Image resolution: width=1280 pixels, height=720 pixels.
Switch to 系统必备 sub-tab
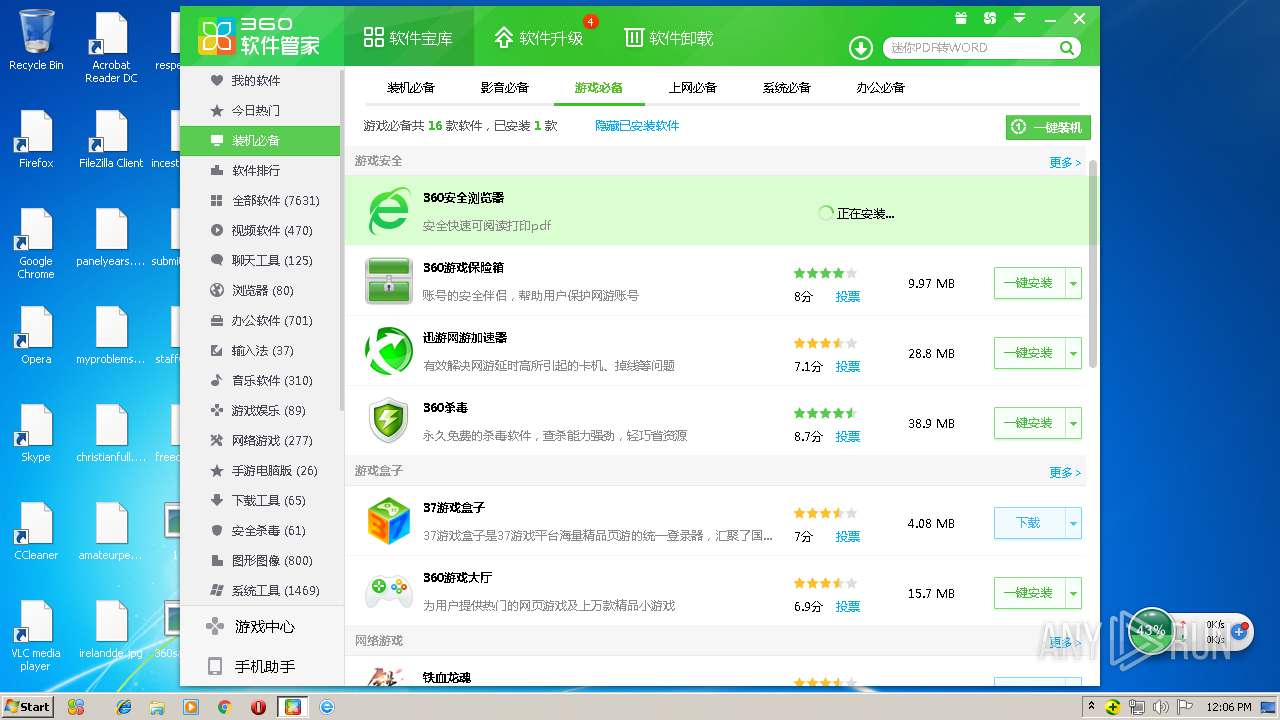[787, 87]
